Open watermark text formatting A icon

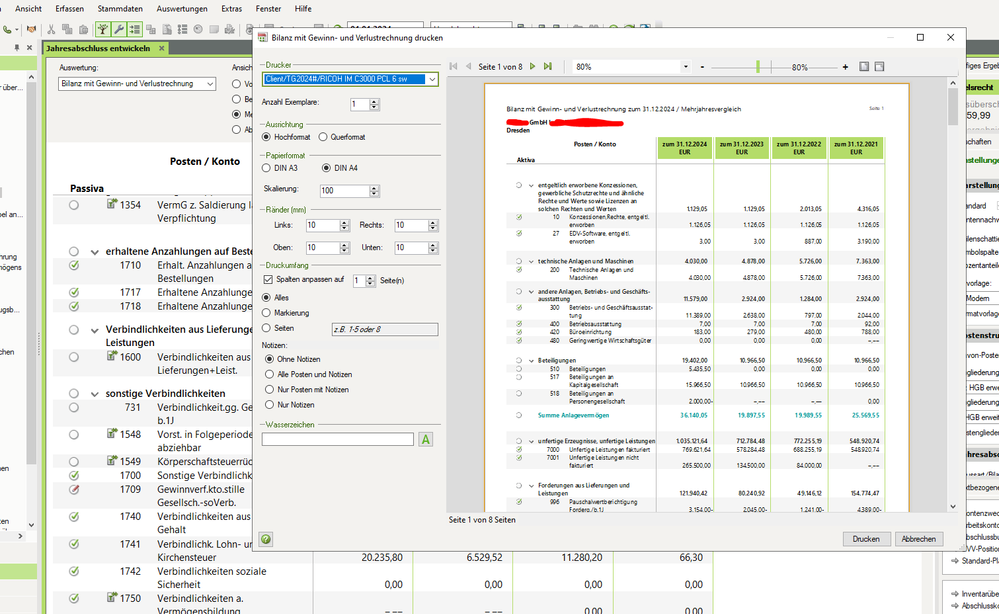pyautogui.click(x=426, y=439)
